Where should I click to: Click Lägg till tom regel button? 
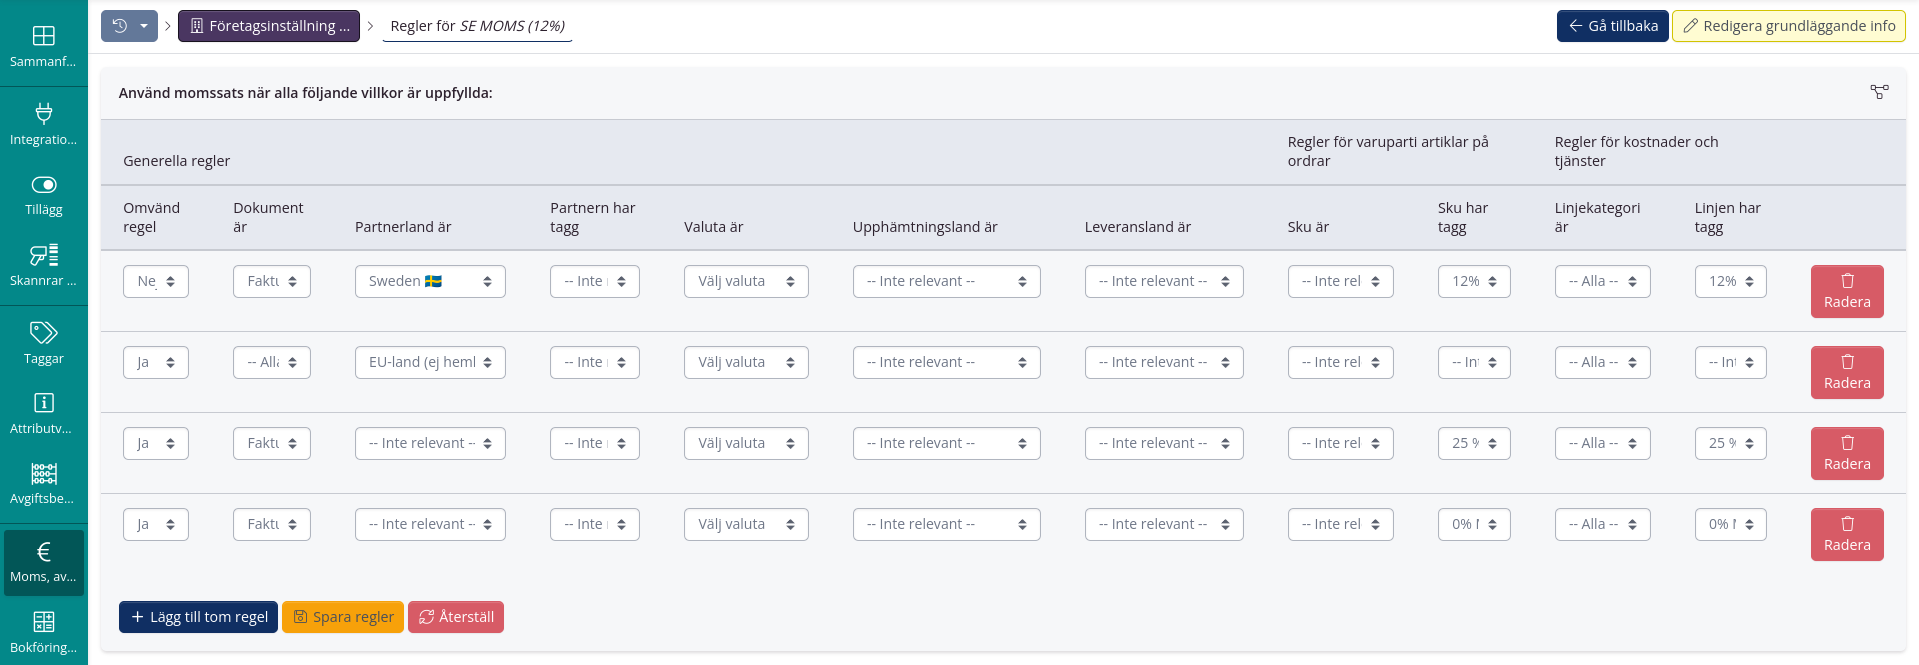(x=198, y=617)
